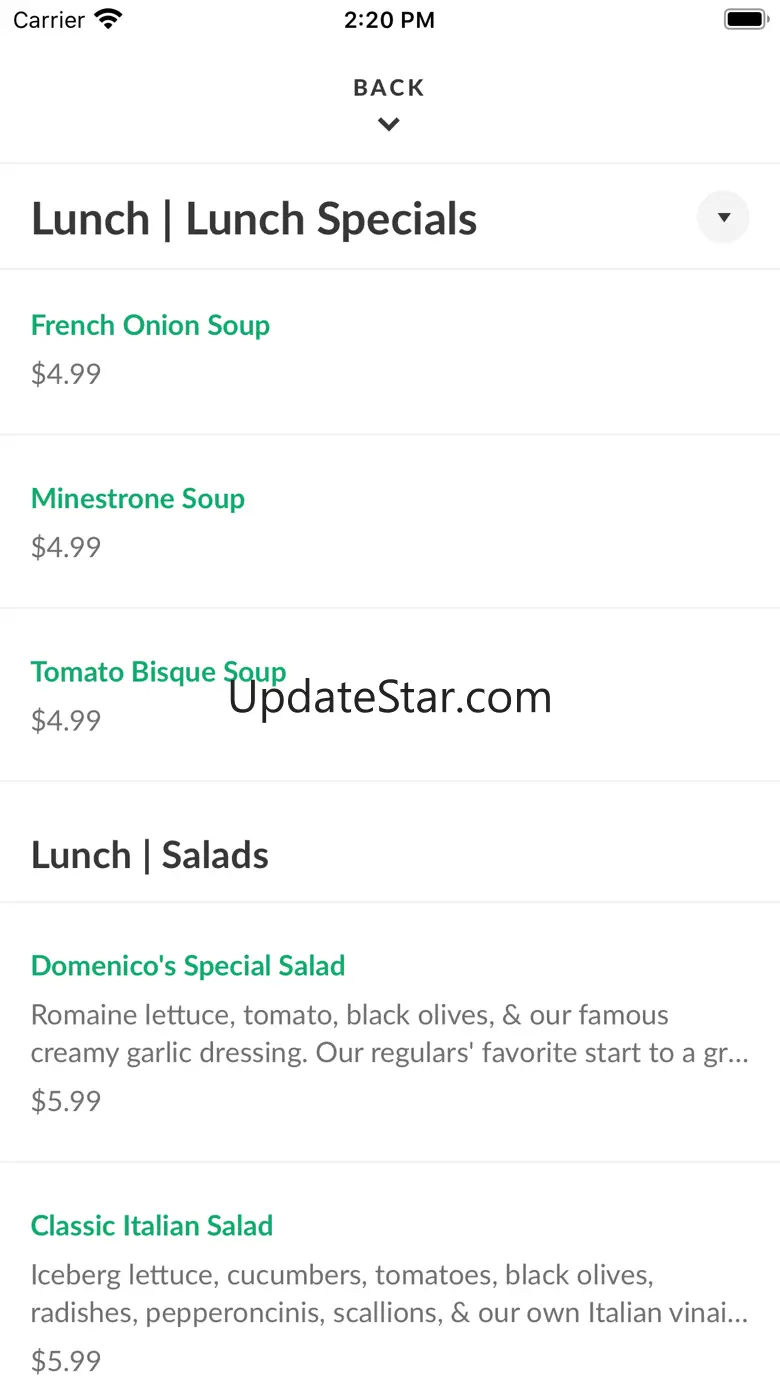Tap Domenico's Special Salad description text

(x=389, y=1034)
